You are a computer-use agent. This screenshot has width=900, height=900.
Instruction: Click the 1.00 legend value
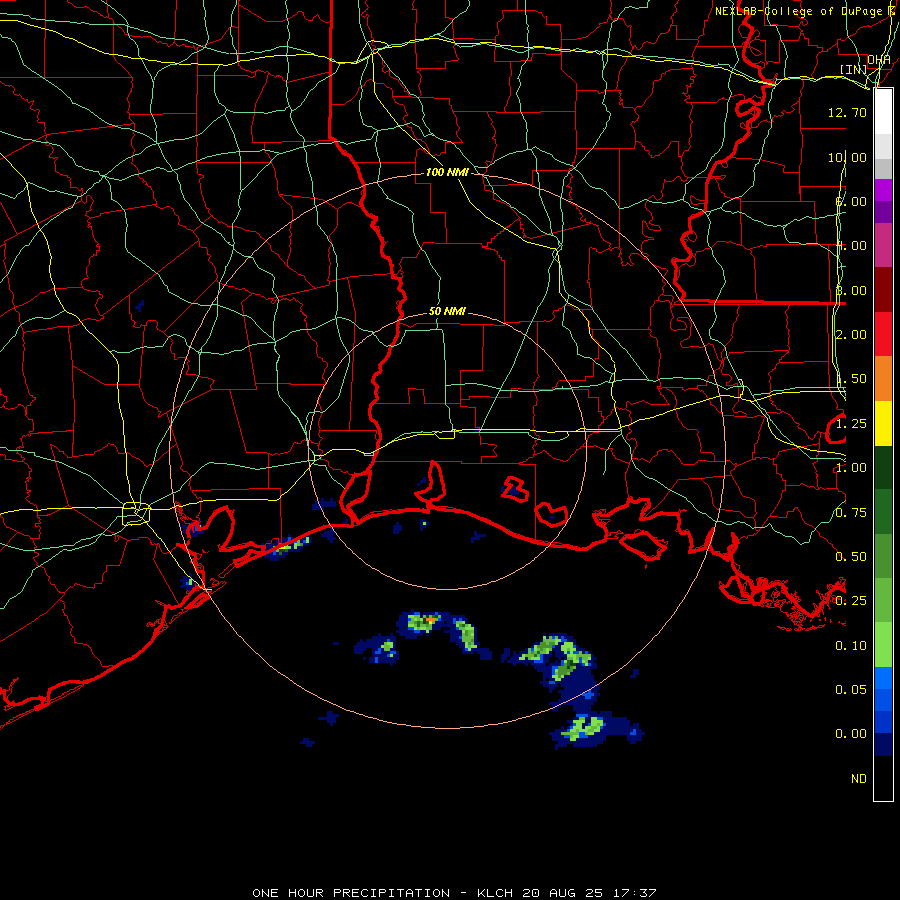point(851,468)
